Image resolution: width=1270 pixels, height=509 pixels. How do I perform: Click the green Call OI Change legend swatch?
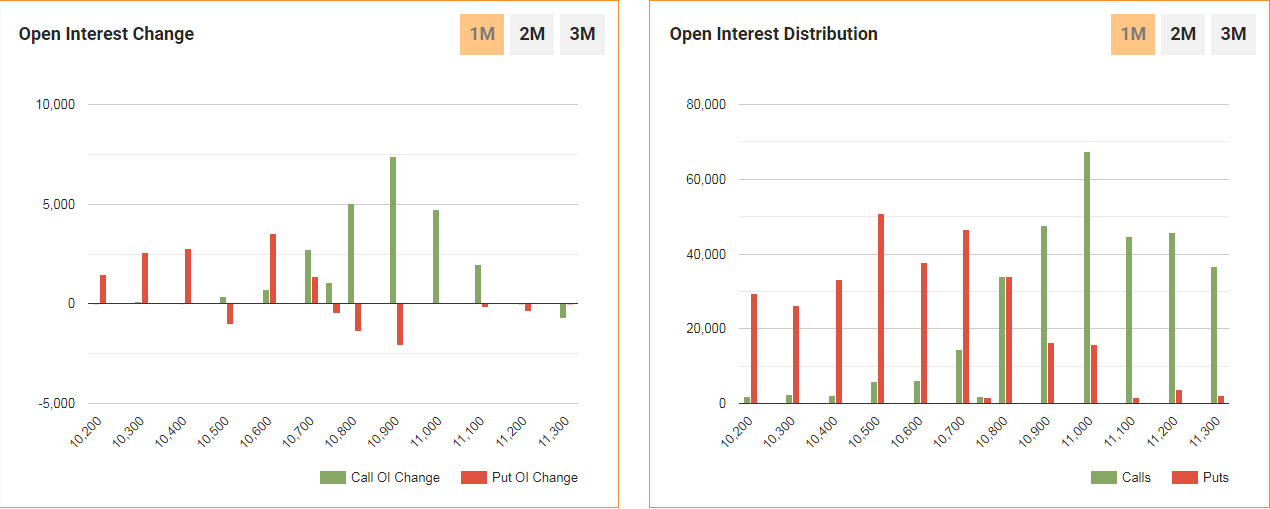point(332,478)
